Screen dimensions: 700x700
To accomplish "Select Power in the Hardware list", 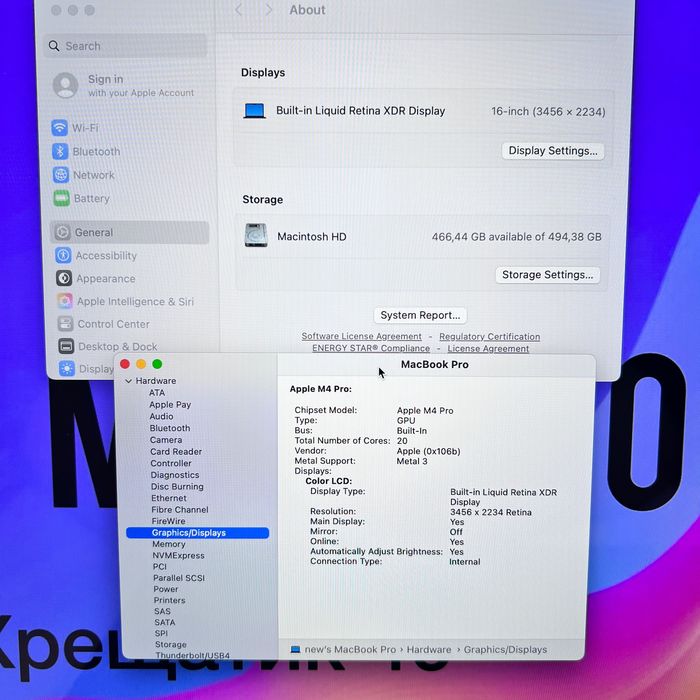I will click(x=166, y=589).
